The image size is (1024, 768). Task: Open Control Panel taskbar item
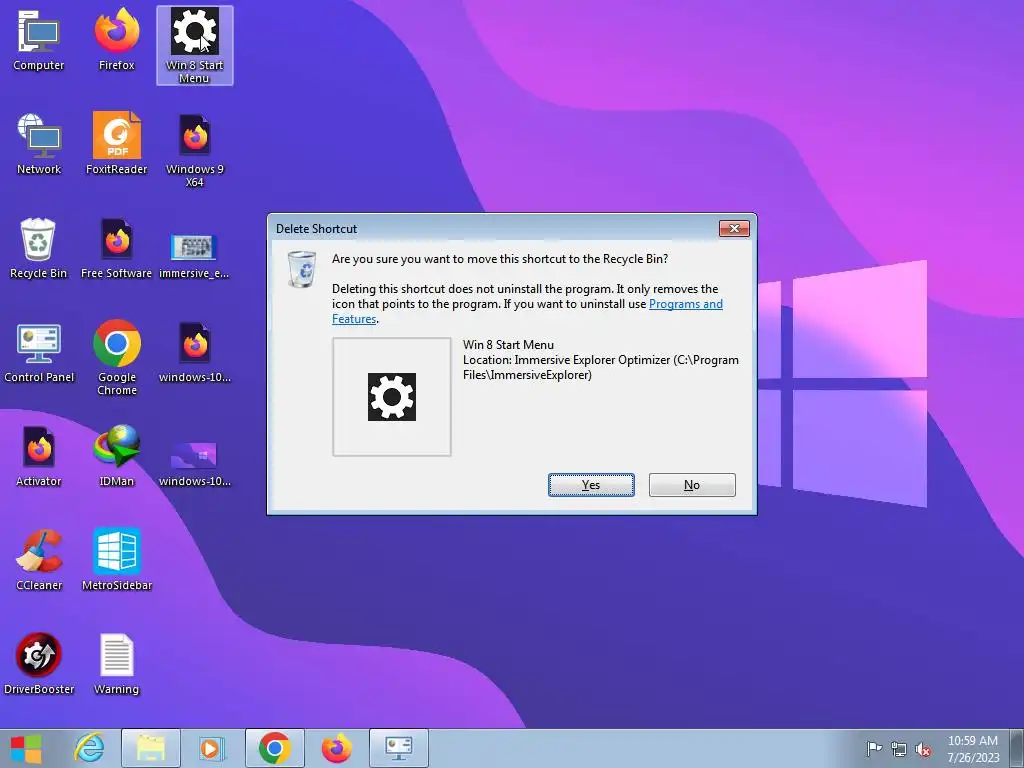398,748
